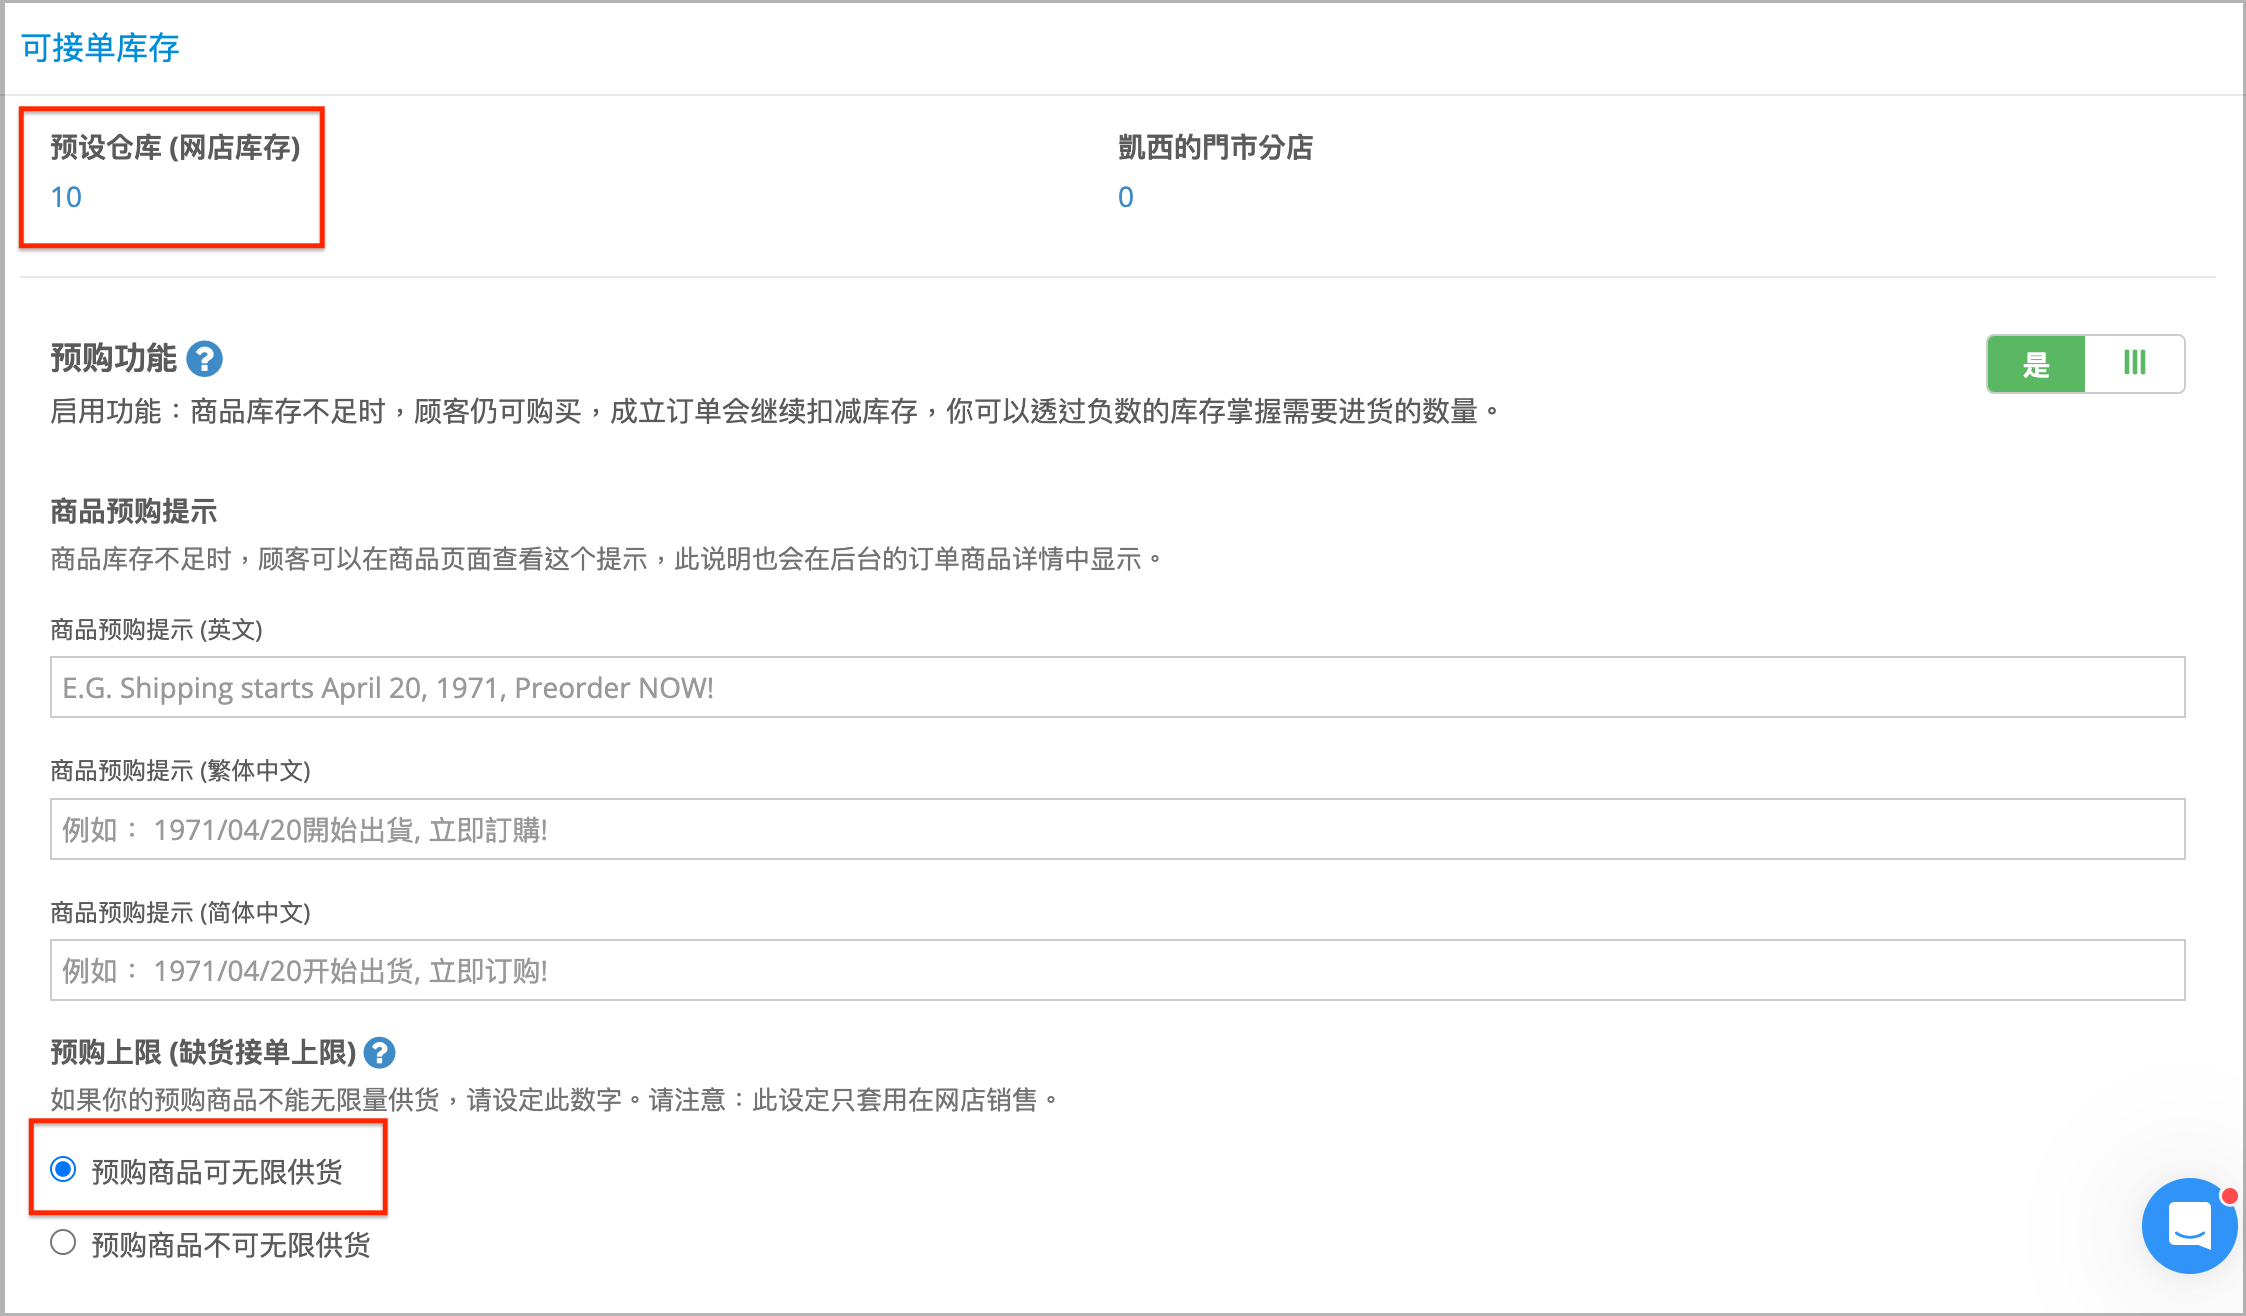Click the 预购商品不可无限供货 label text
Viewport: 2246px width, 1316px height.
[231, 1245]
